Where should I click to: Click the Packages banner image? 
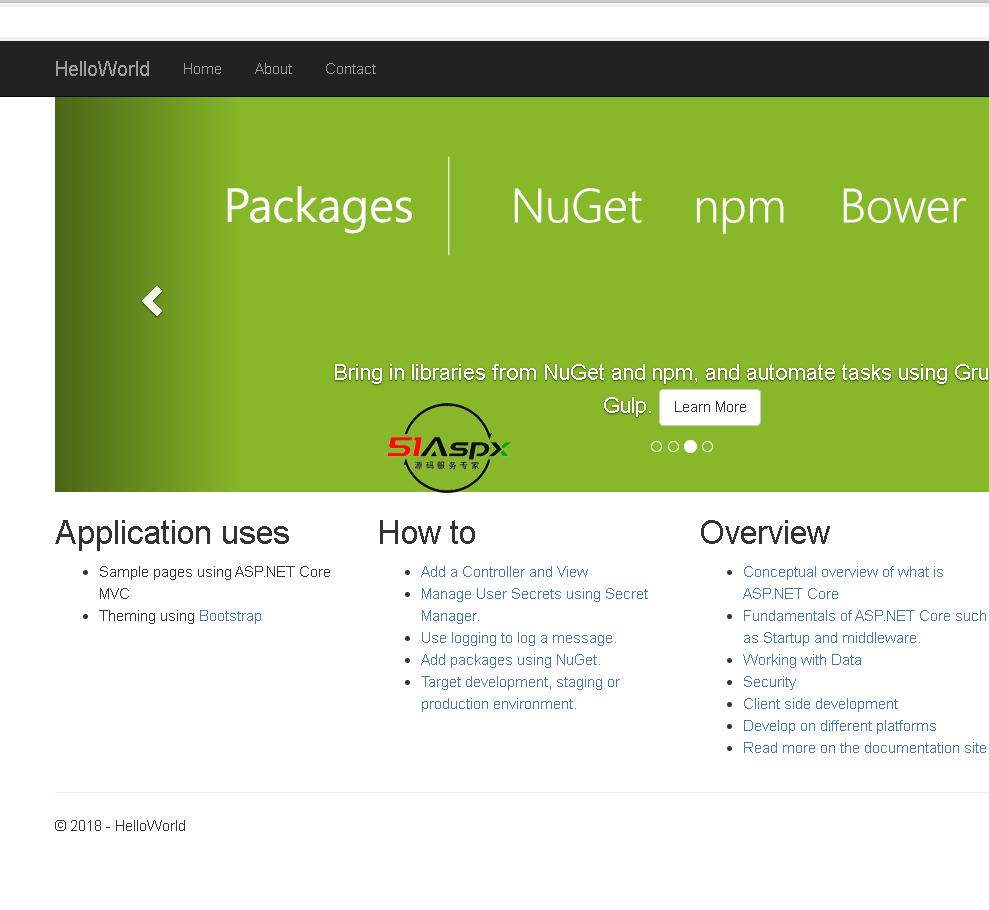tap(522, 294)
